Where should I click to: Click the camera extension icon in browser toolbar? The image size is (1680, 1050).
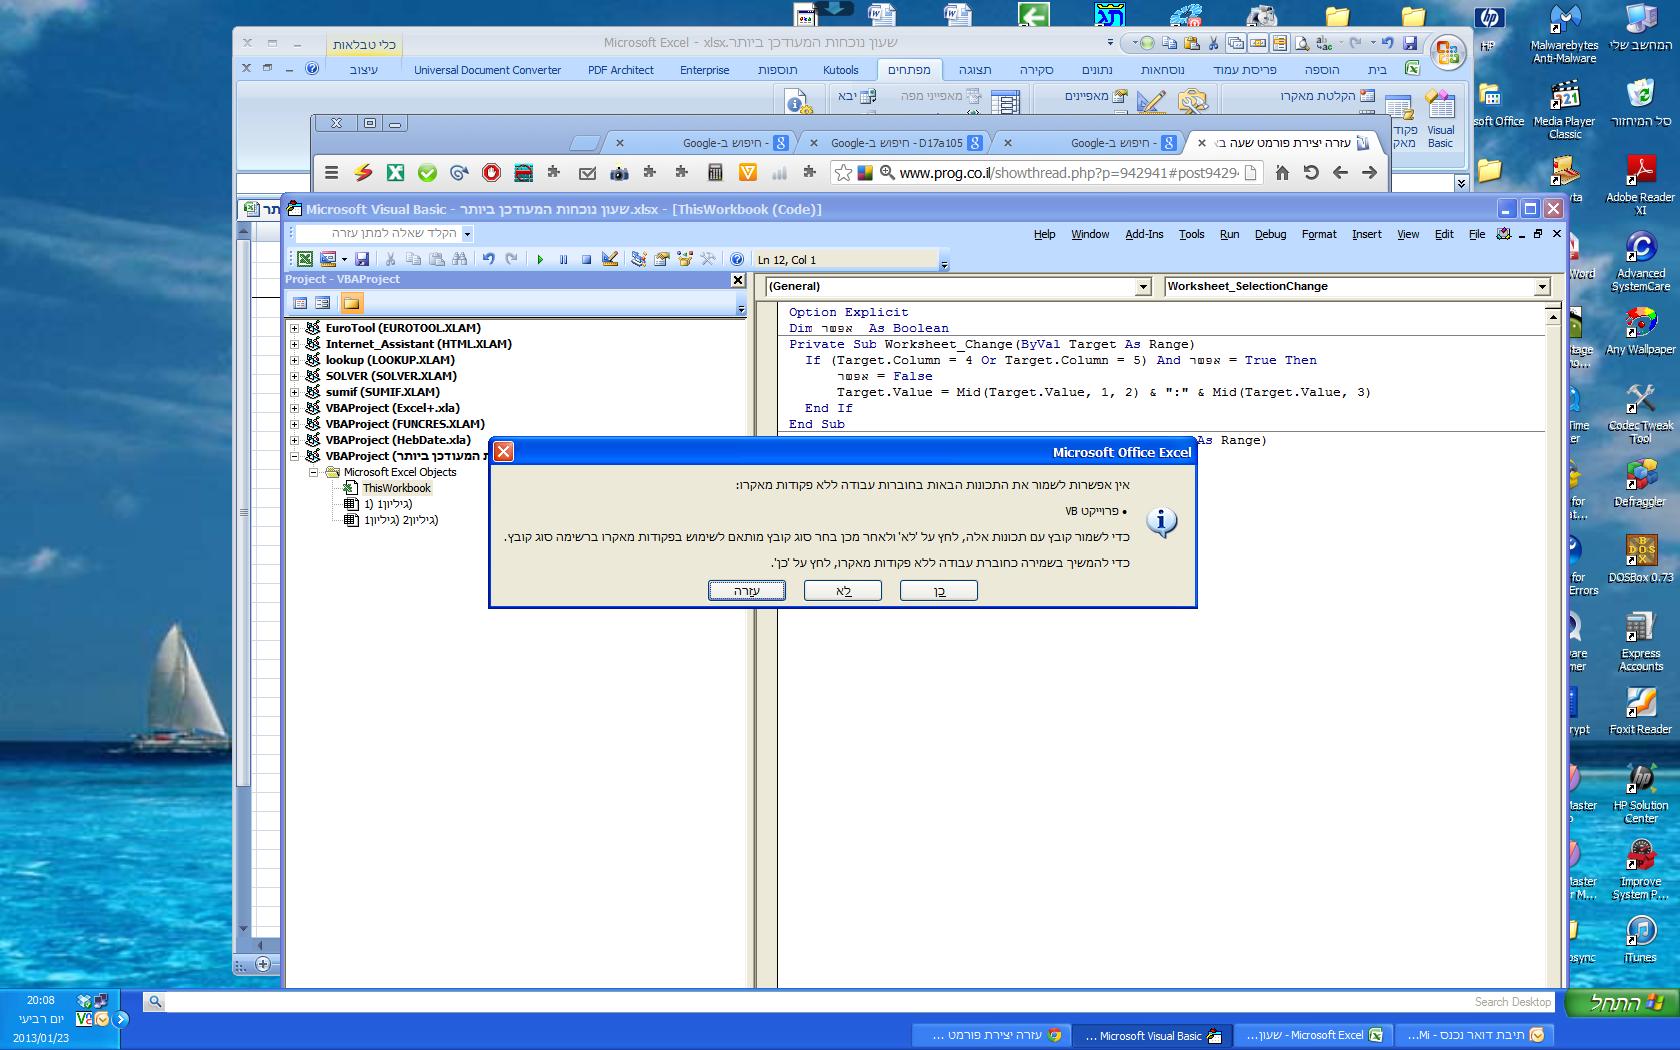619,173
